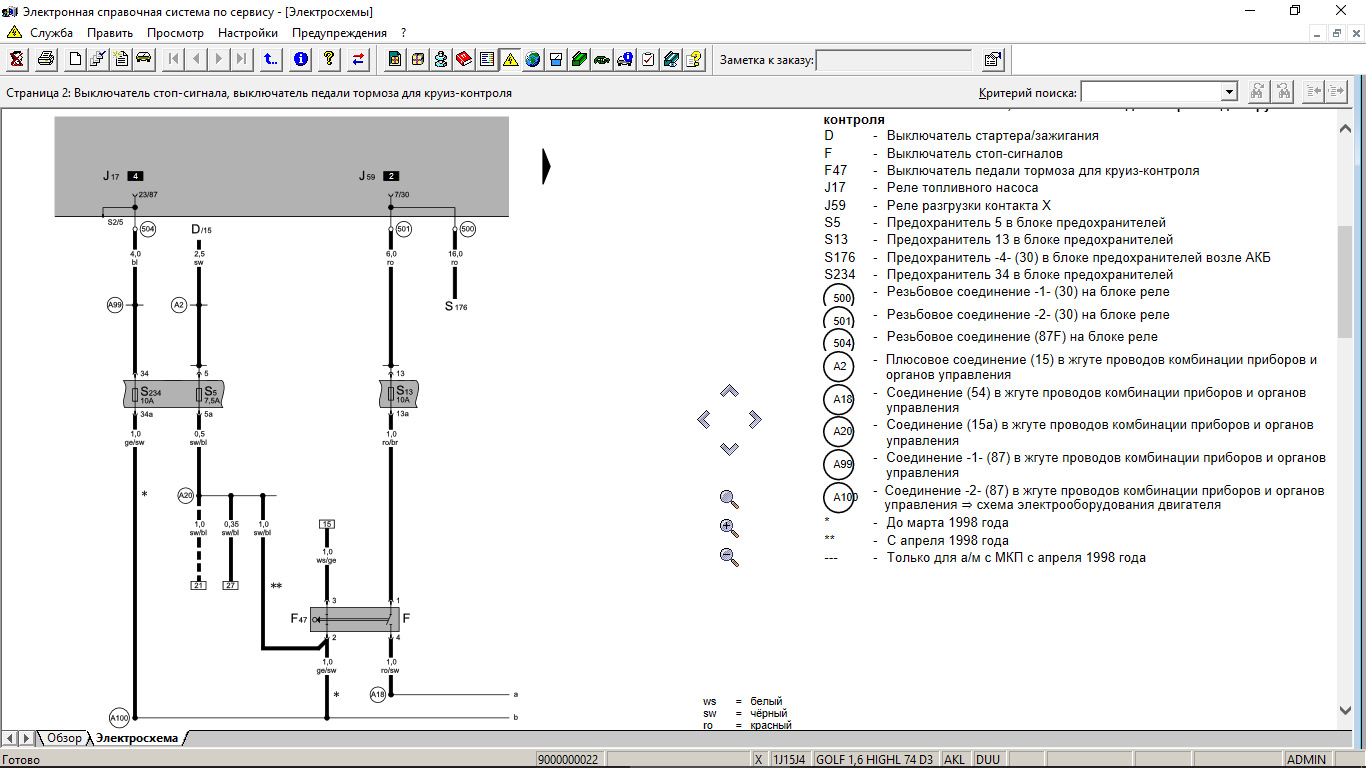This screenshot has height=768, width=1366.
Task: Open the Настройки menu
Action: click(x=247, y=32)
